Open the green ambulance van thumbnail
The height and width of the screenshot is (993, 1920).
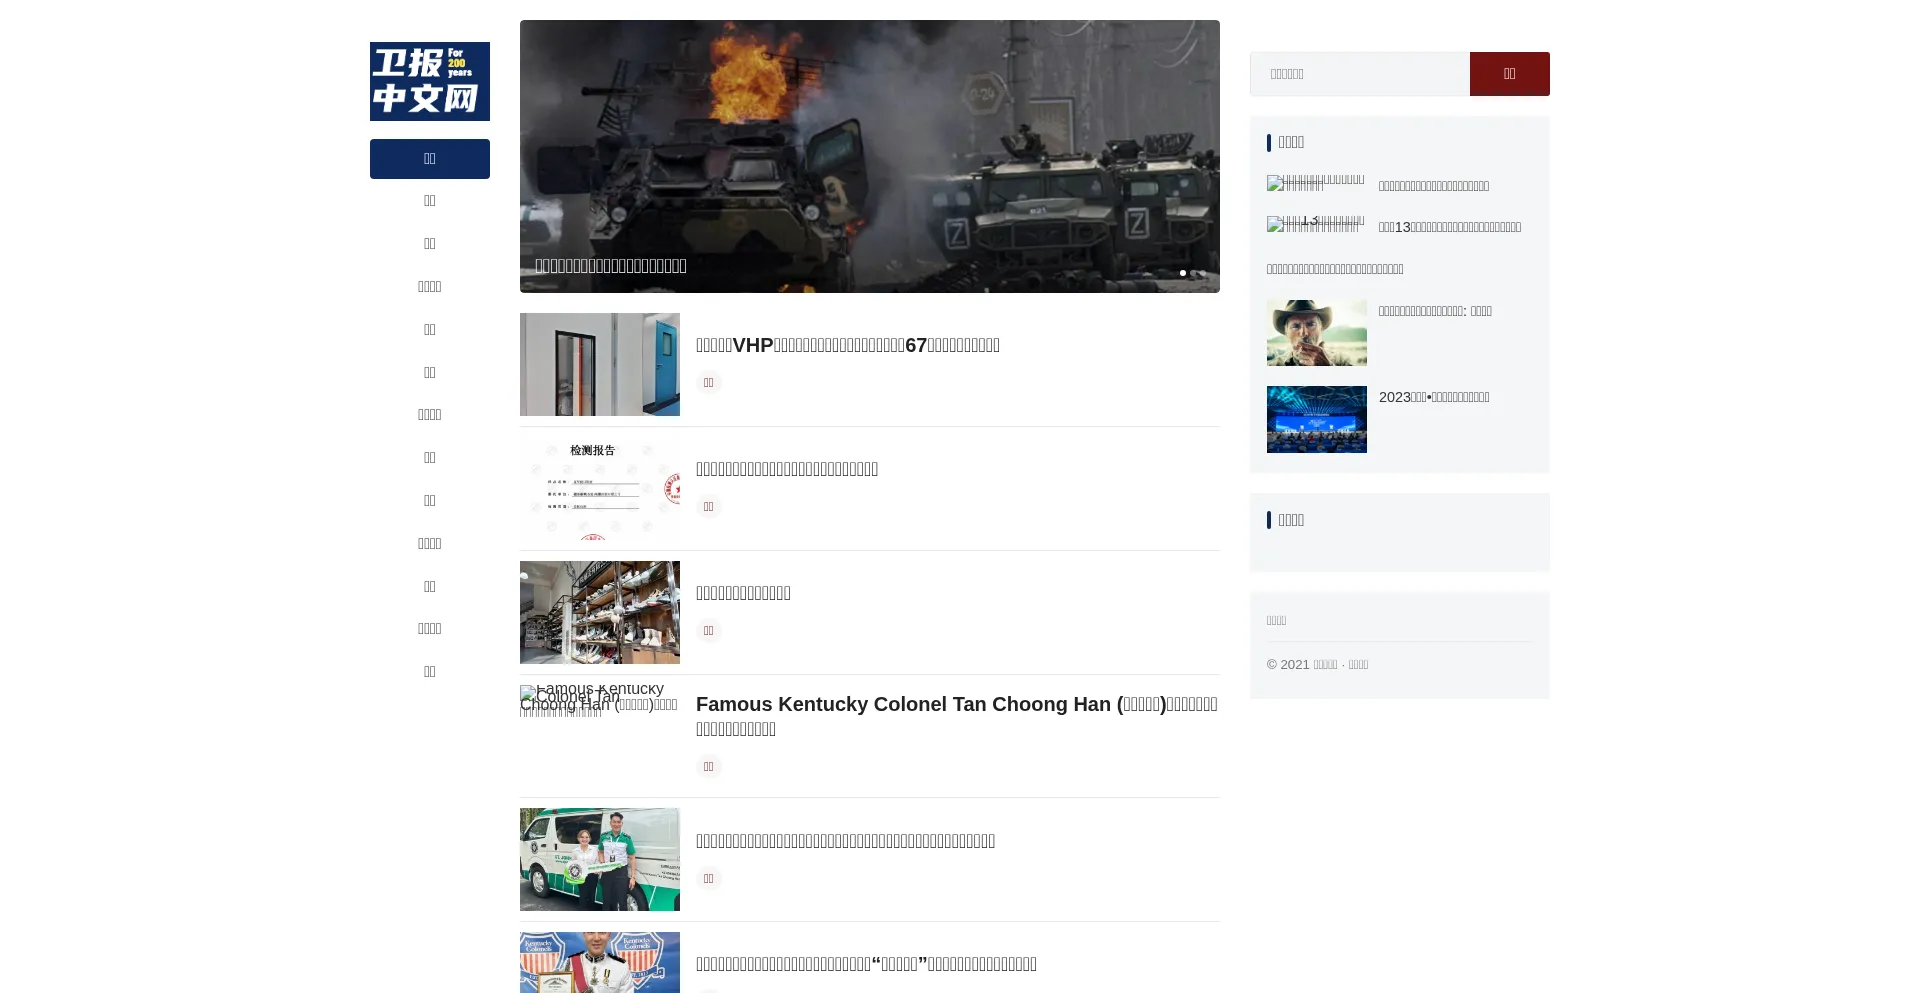pyautogui.click(x=599, y=859)
